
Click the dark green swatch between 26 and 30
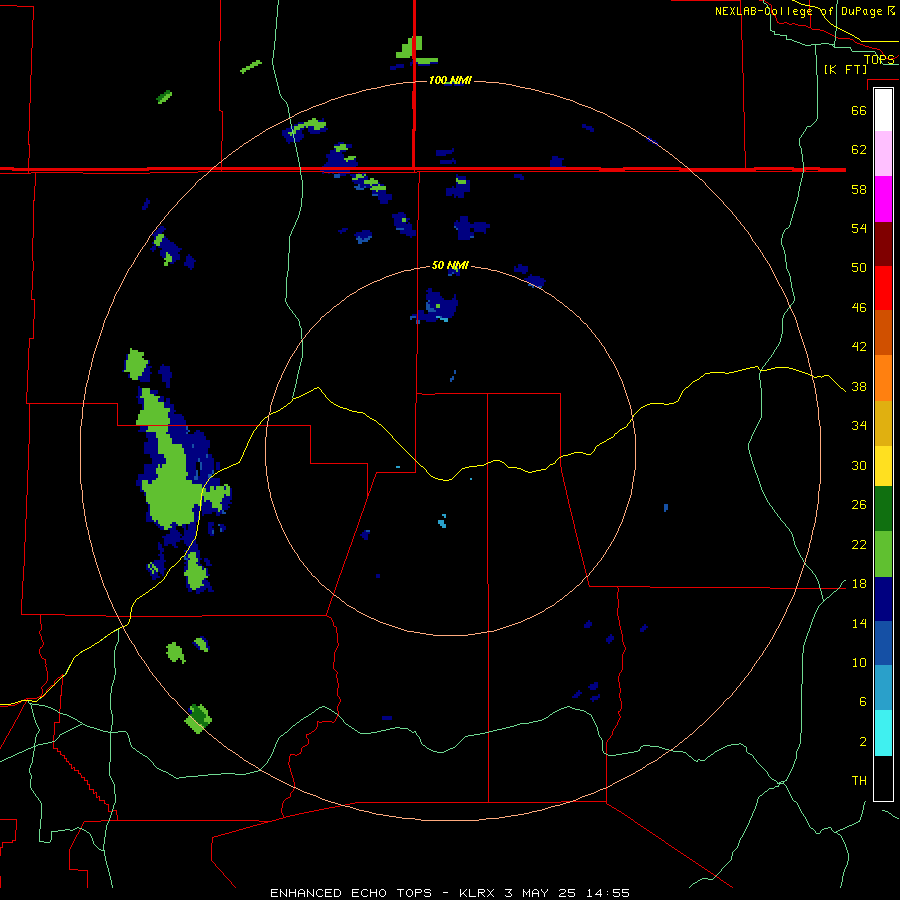883,509
